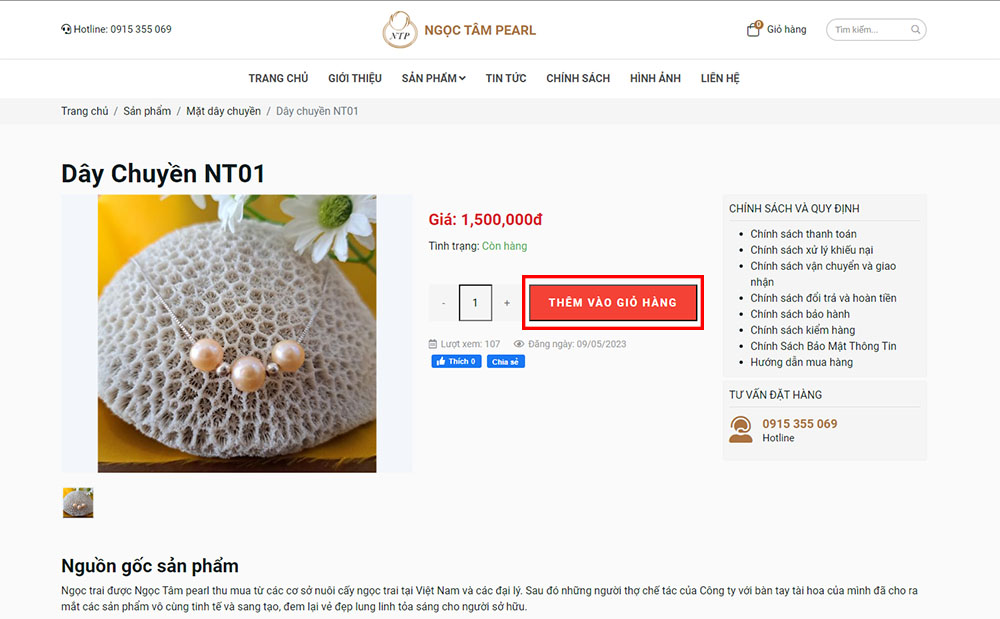The image size is (1000, 619).
Task: Click the support agent icon under Tư Vấn Đặt Hàng
Action: click(741, 428)
